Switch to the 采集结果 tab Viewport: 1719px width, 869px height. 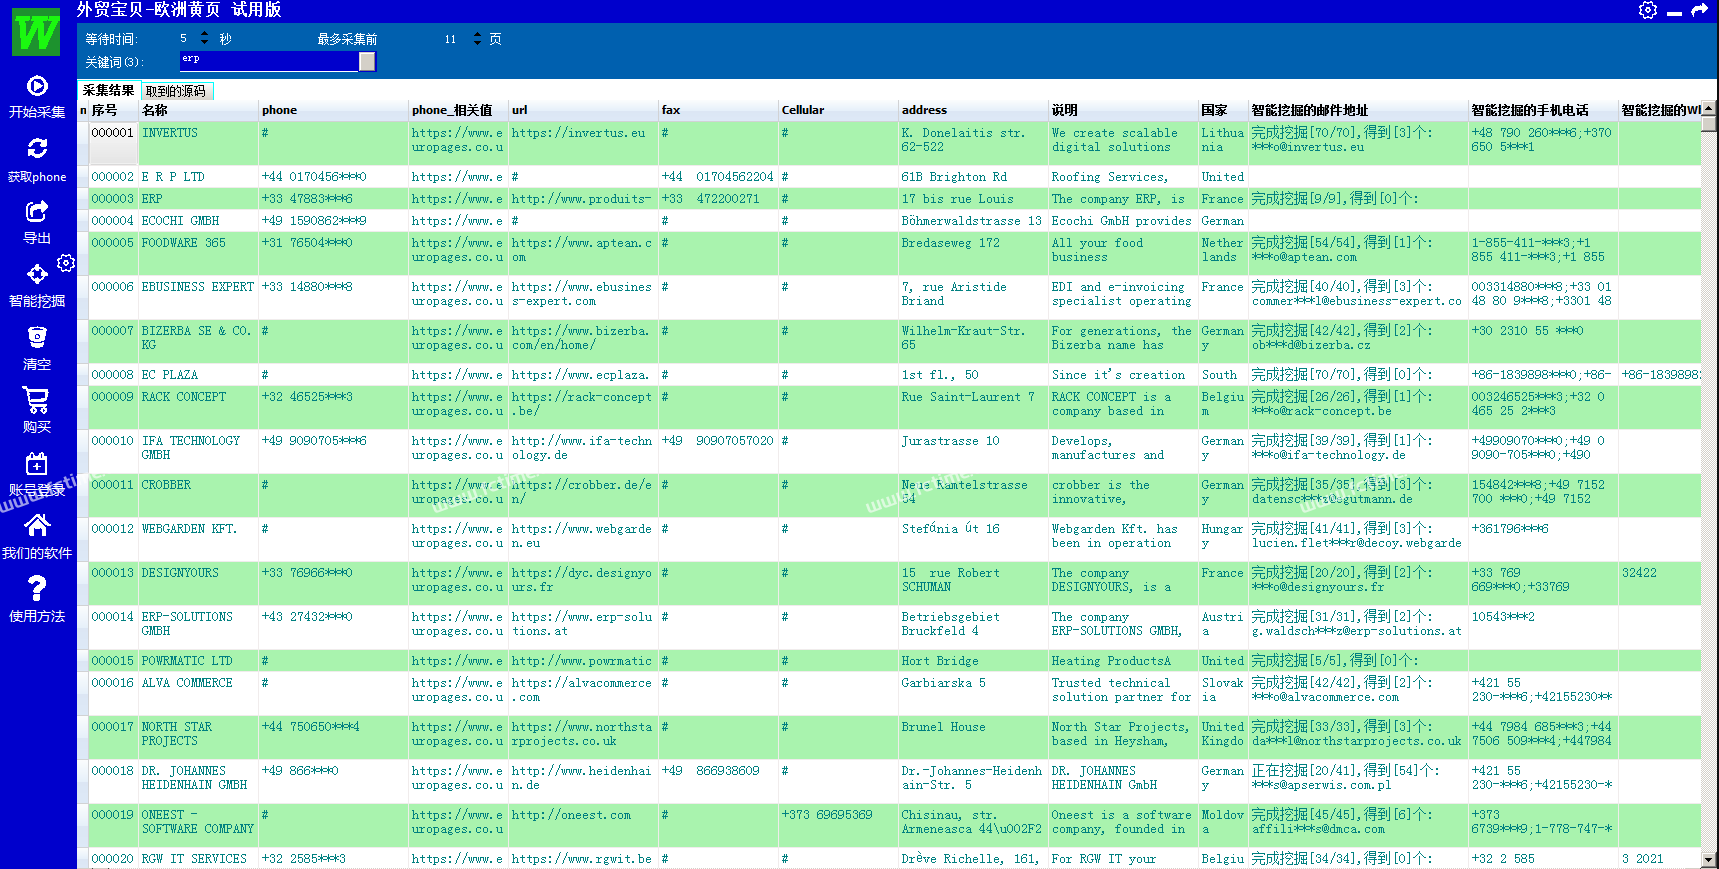108,91
